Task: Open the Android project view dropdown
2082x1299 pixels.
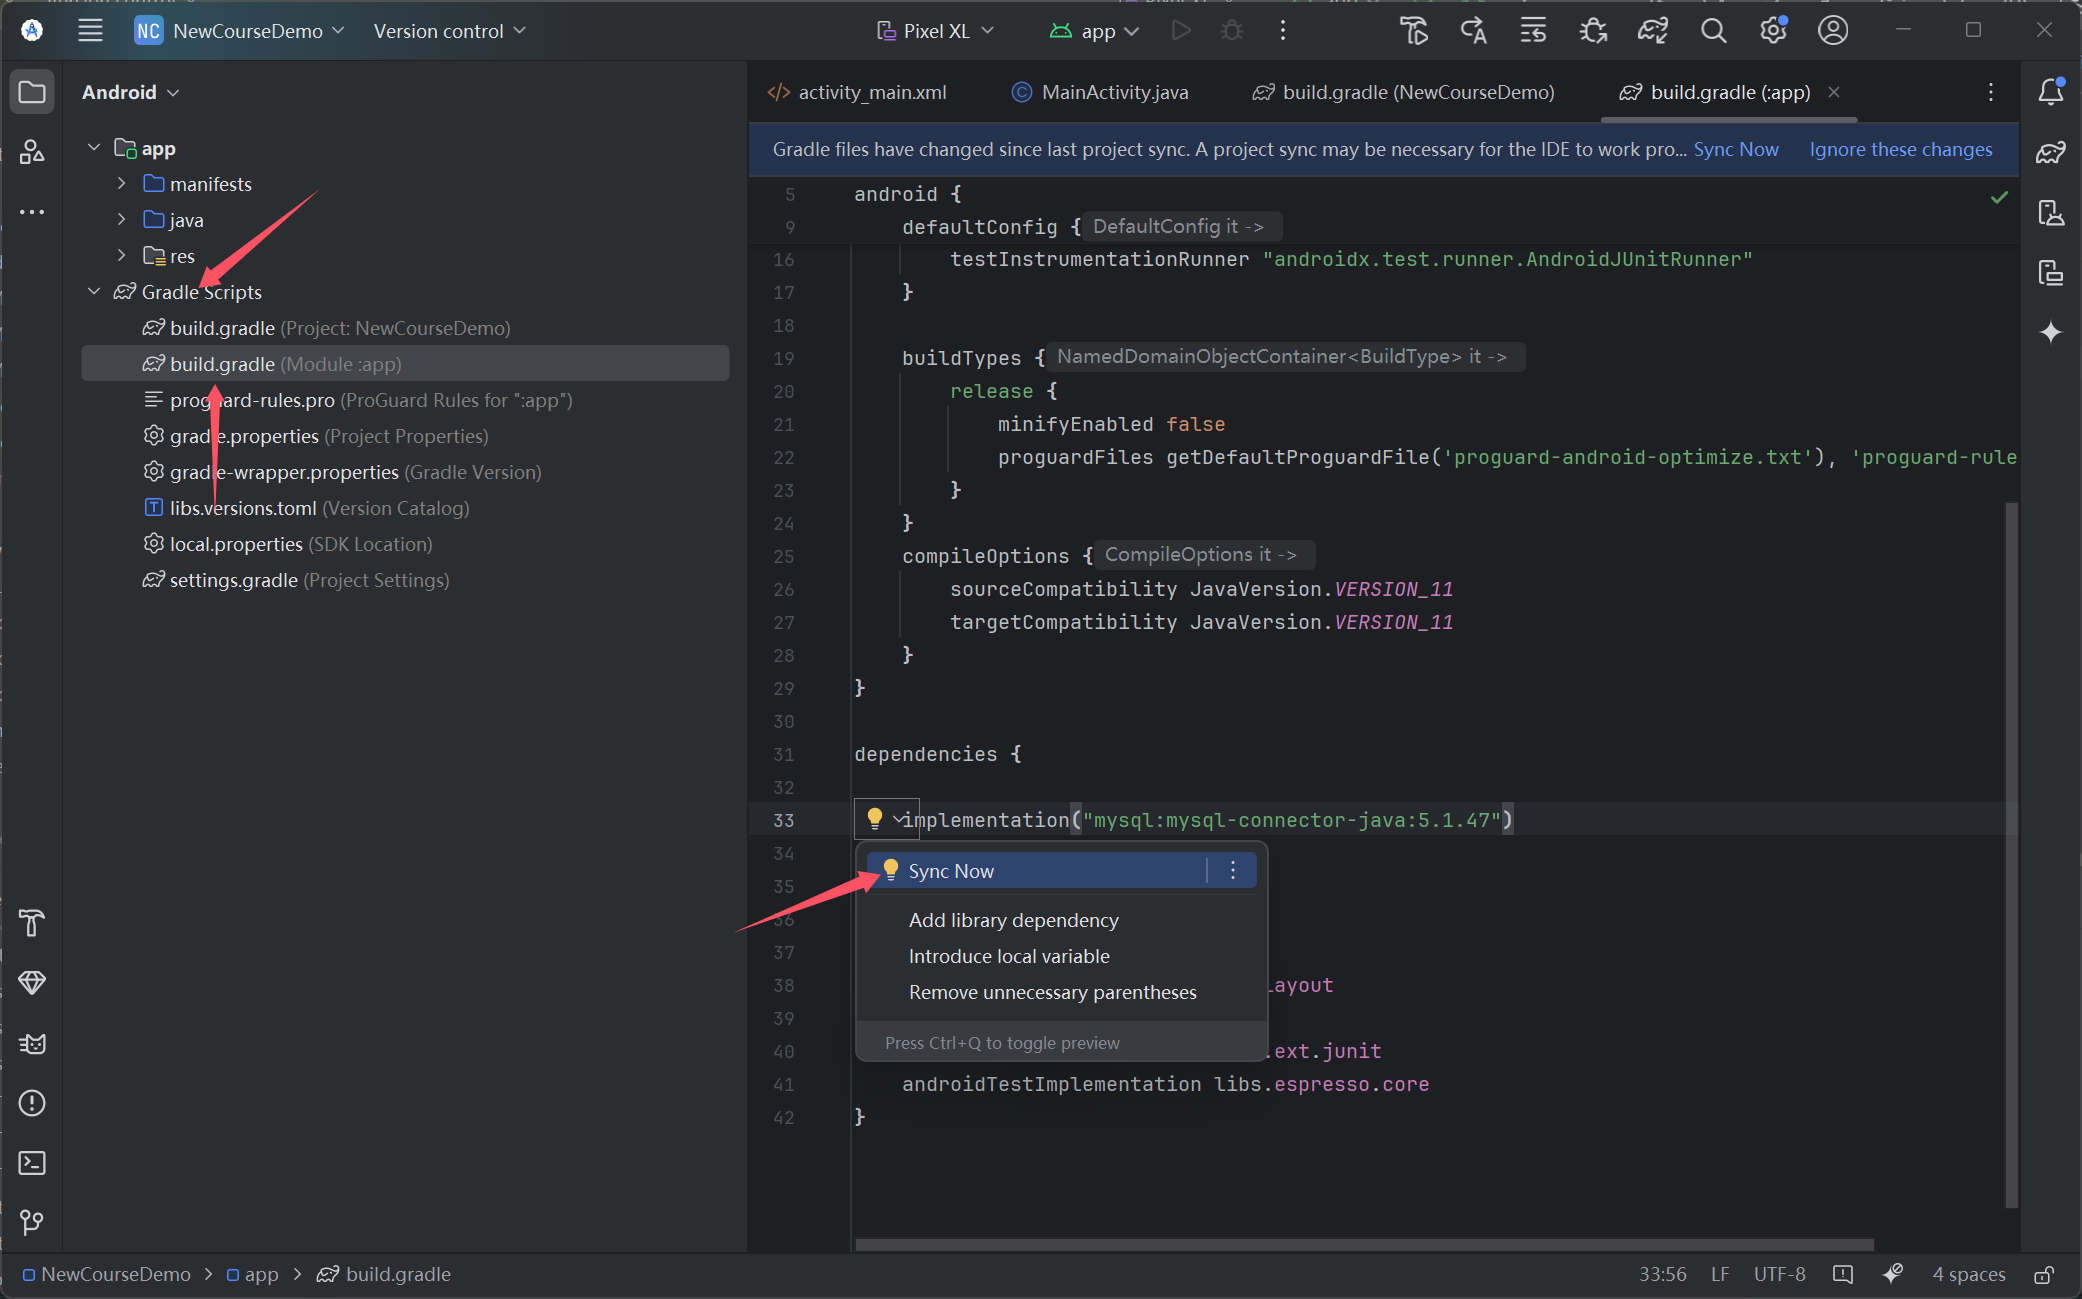Action: pyautogui.click(x=130, y=92)
